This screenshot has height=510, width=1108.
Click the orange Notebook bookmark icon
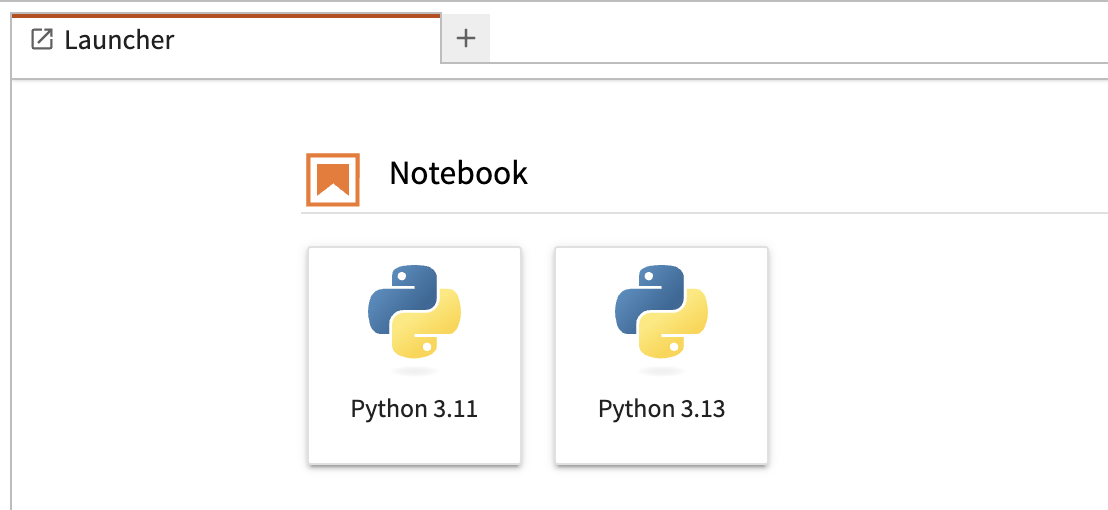(x=332, y=179)
